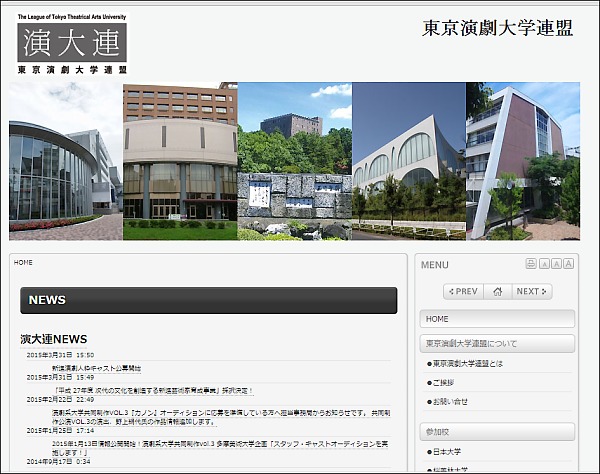
Task: Click the 東京演劇大学連盟 site title
Action: tap(497, 28)
